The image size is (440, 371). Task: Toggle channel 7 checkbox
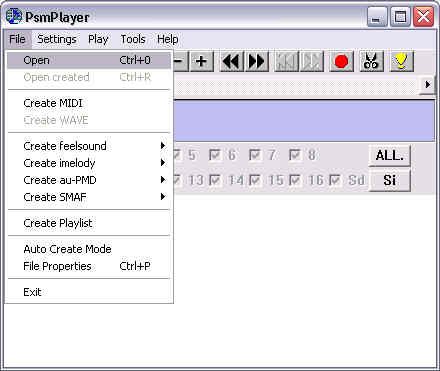coord(254,155)
